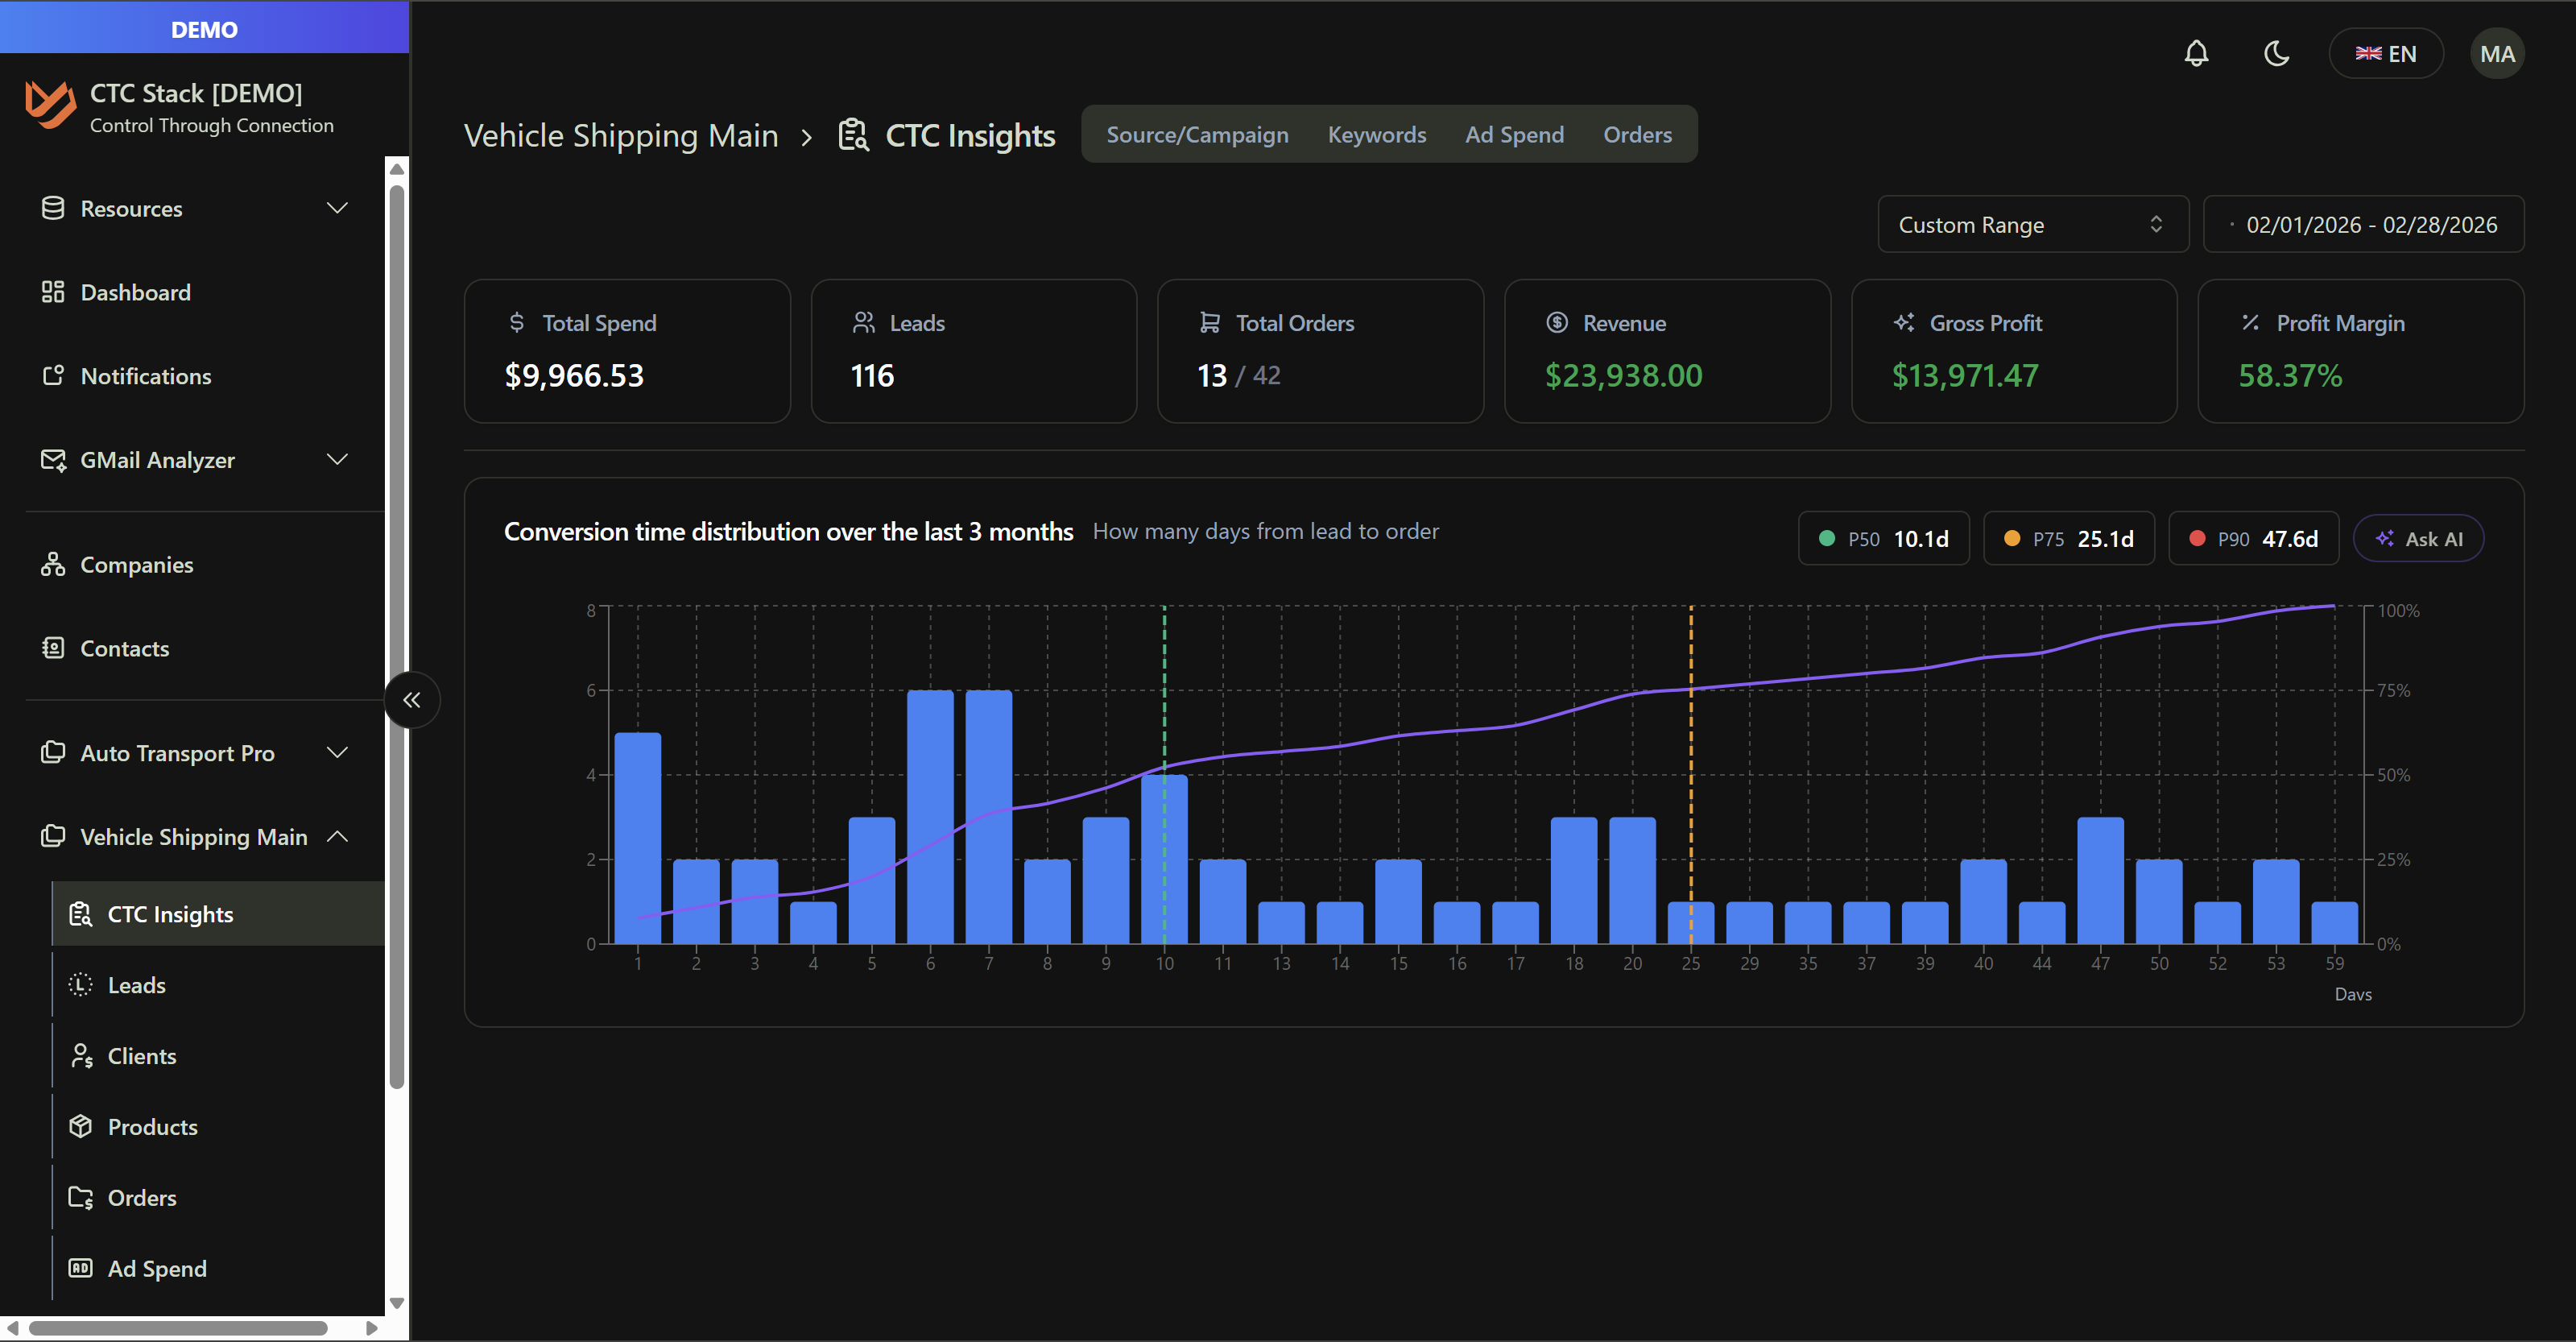This screenshot has height=1342, width=2576.
Task: Toggle the P90 percentile marker legend
Action: point(2253,538)
